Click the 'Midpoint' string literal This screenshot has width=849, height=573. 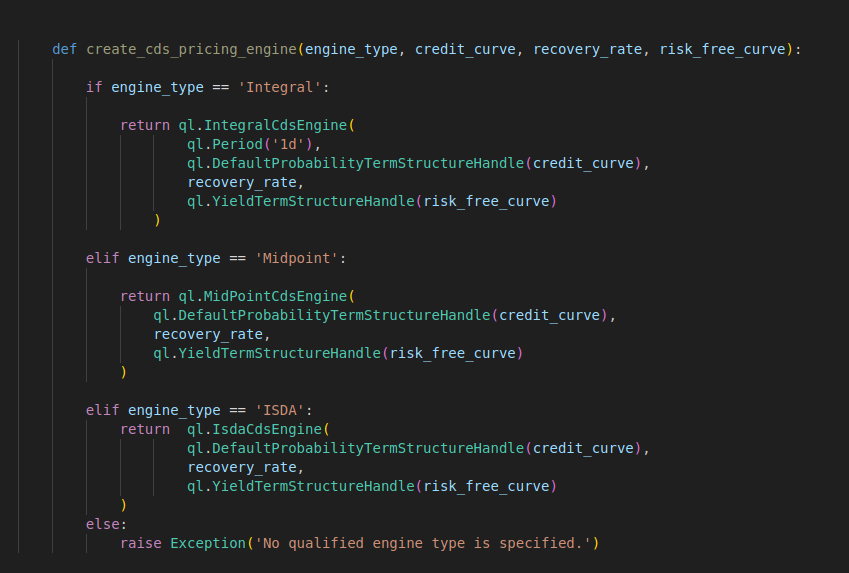[297, 258]
